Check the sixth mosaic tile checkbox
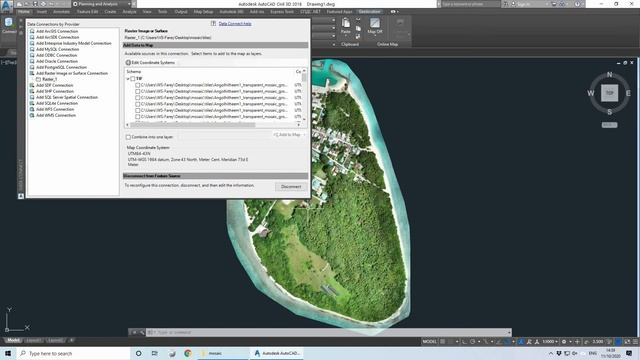The height and width of the screenshot is (360, 640). click(138, 117)
